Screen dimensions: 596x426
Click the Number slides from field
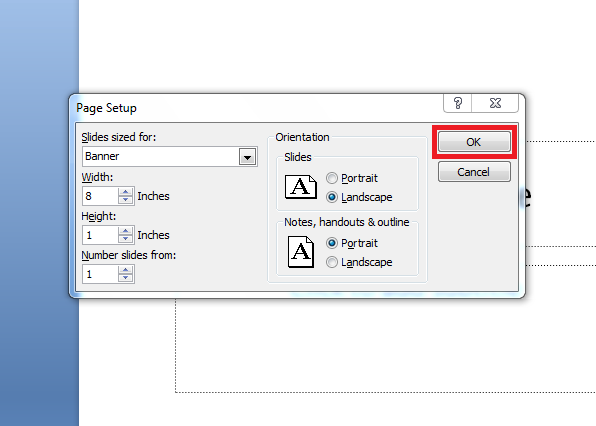100,274
